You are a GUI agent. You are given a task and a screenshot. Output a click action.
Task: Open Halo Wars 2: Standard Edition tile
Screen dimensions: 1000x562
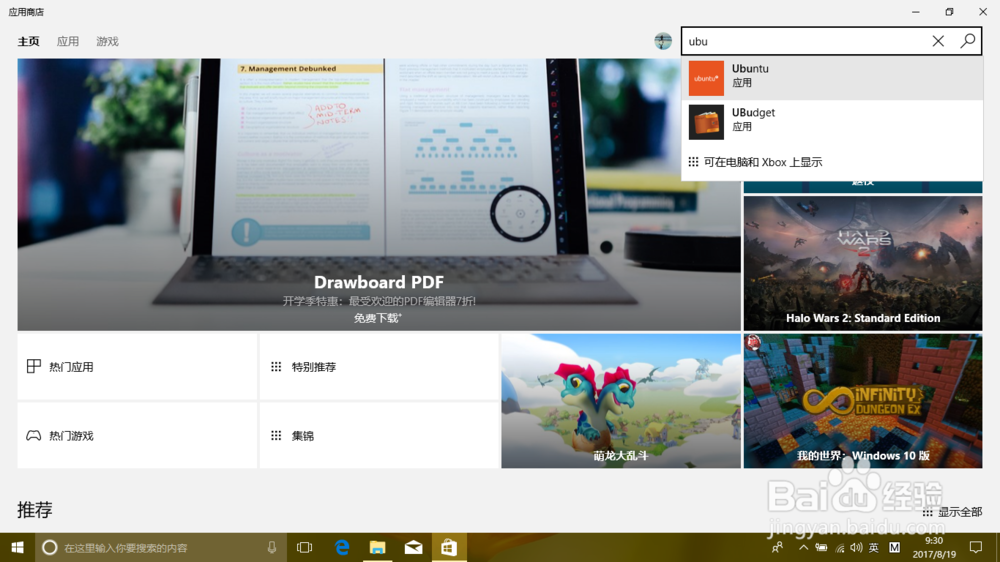pos(863,263)
